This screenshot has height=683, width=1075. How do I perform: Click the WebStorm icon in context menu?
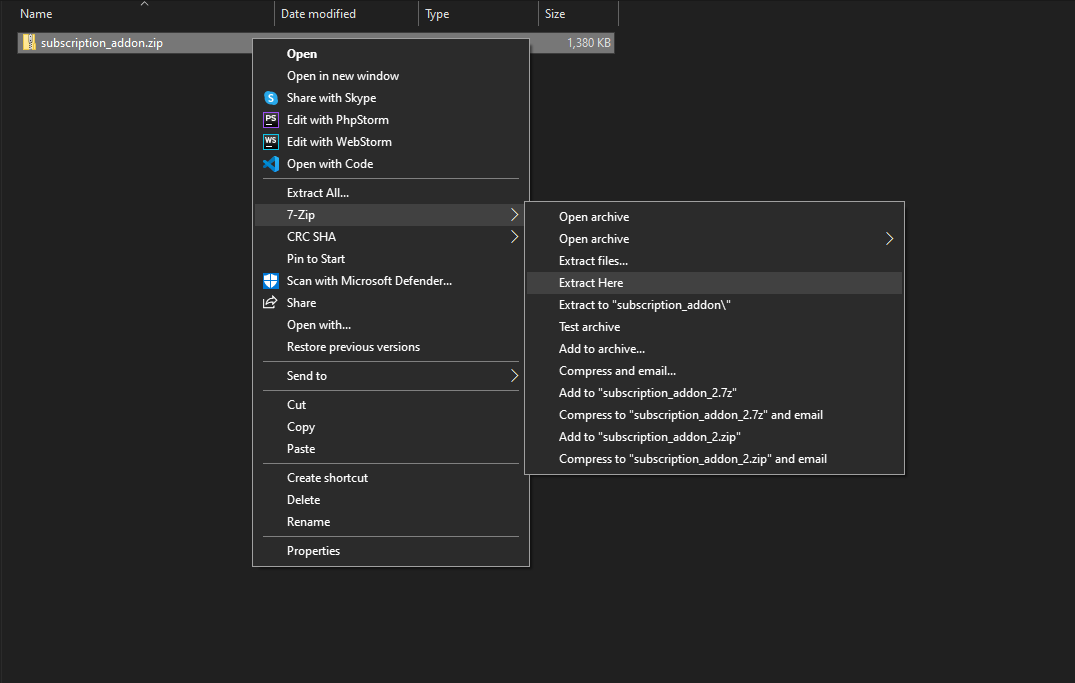(270, 142)
